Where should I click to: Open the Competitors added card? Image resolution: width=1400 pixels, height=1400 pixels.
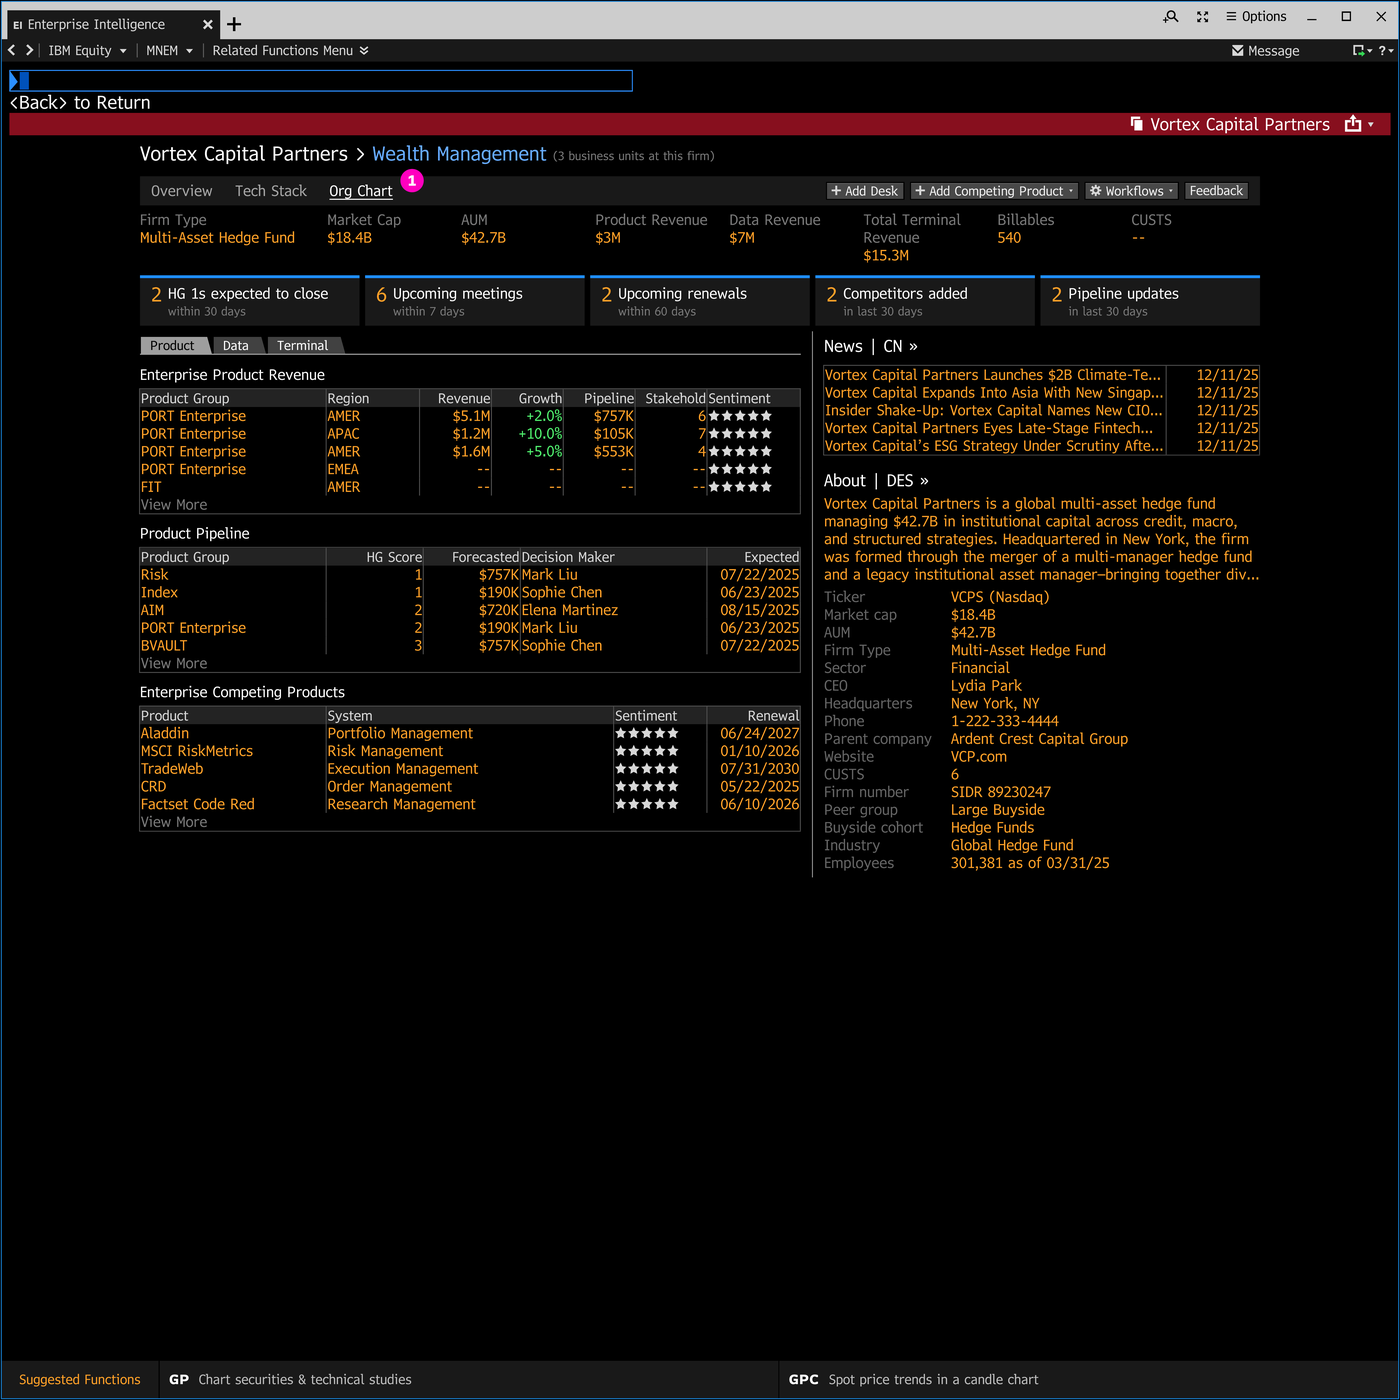(924, 301)
